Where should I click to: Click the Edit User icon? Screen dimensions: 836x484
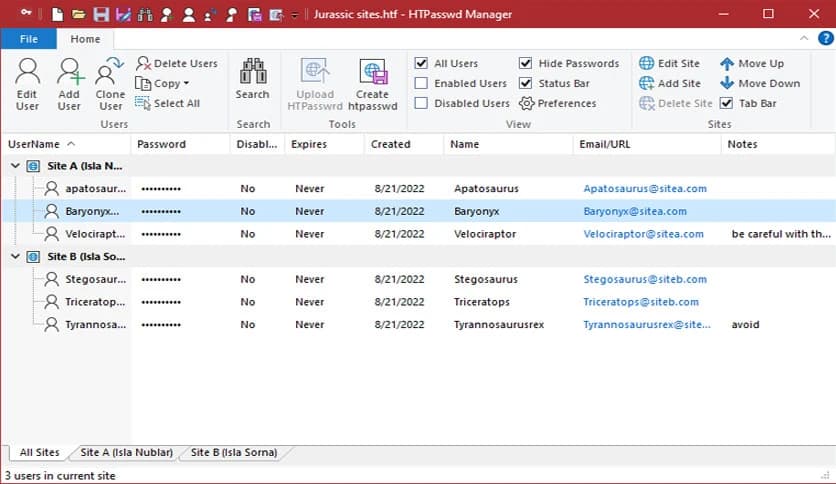click(27, 73)
